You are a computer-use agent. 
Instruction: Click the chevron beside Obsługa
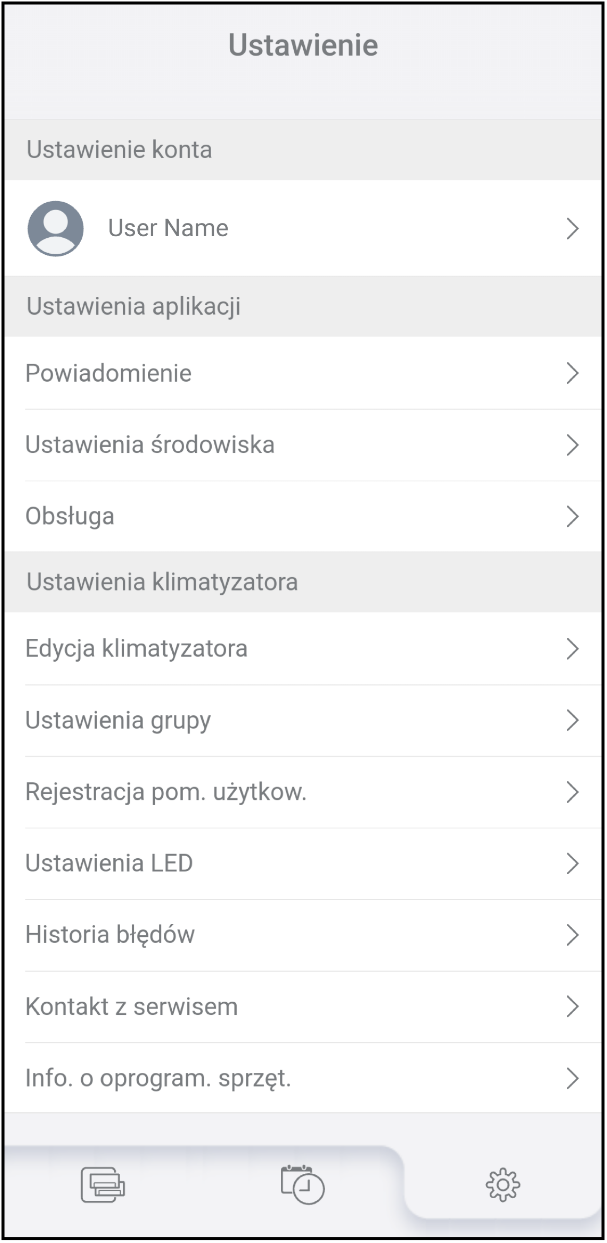(x=572, y=517)
